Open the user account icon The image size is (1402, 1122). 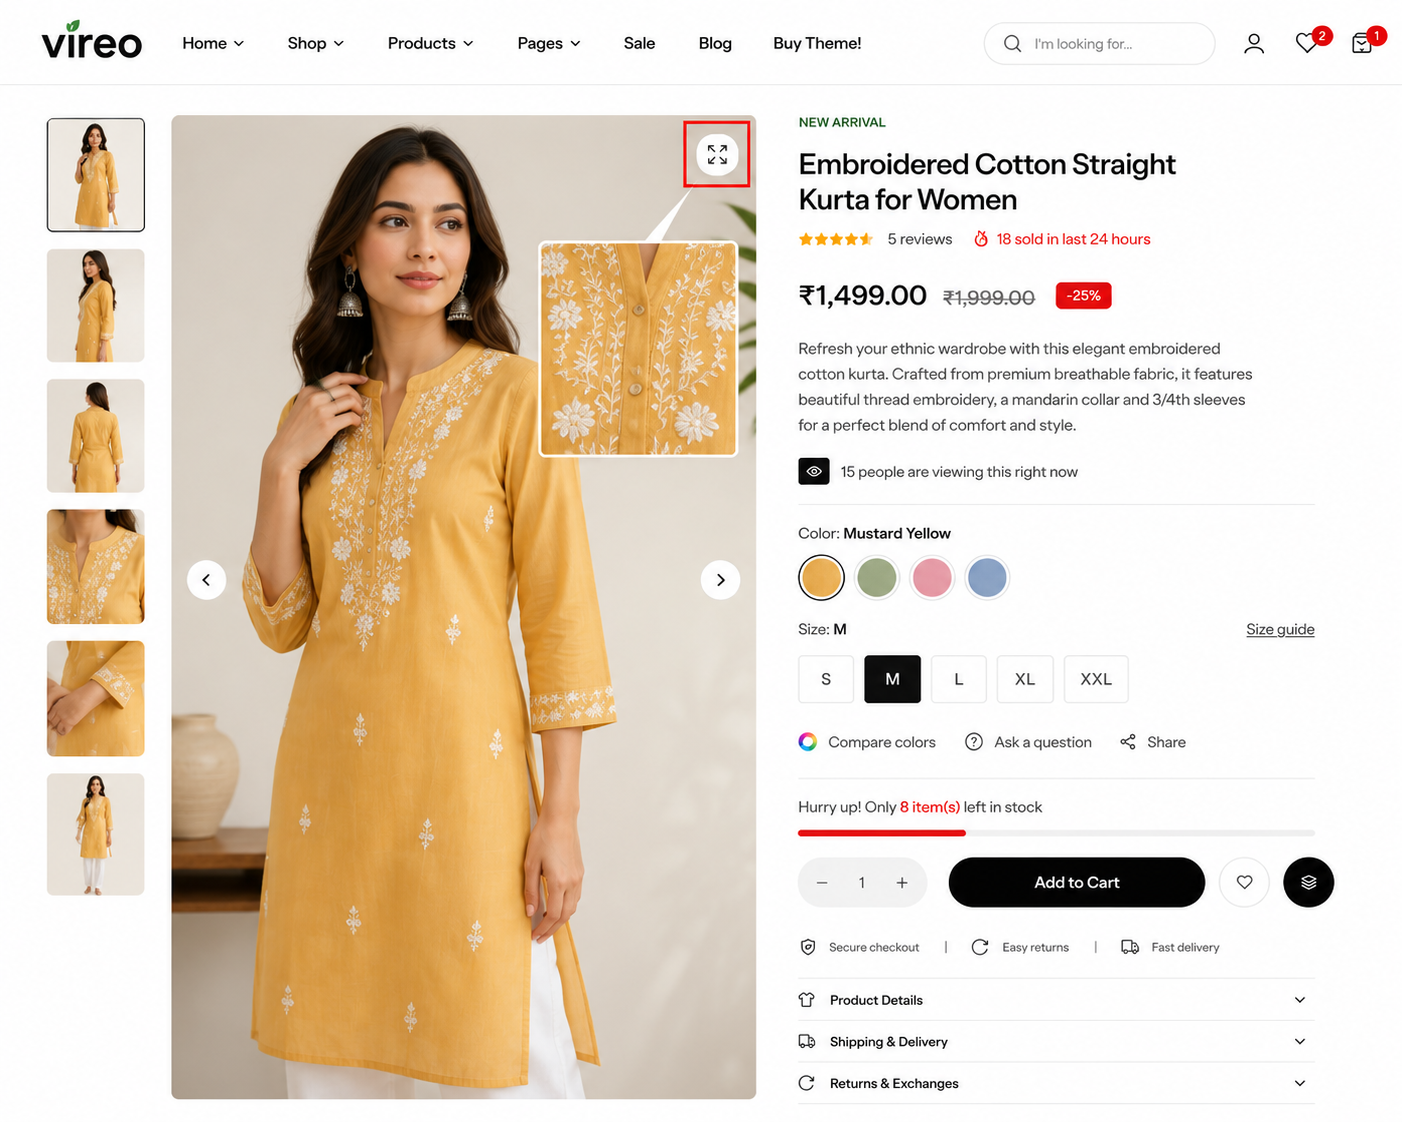click(1253, 44)
